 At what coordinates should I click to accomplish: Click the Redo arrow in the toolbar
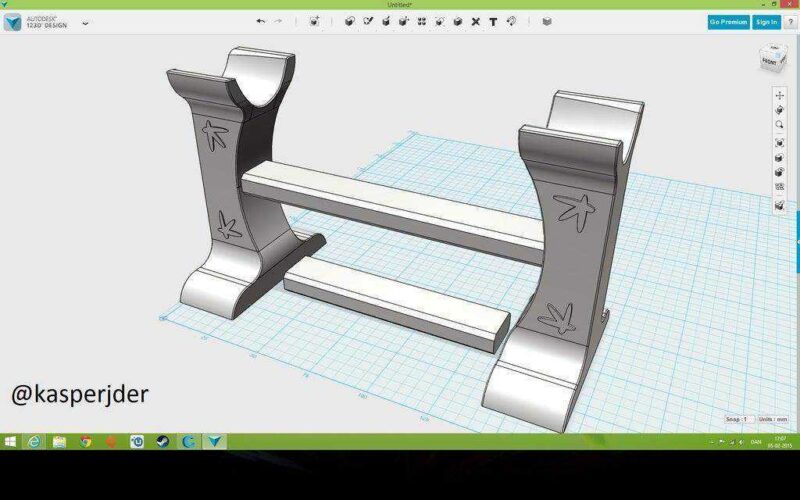278,21
